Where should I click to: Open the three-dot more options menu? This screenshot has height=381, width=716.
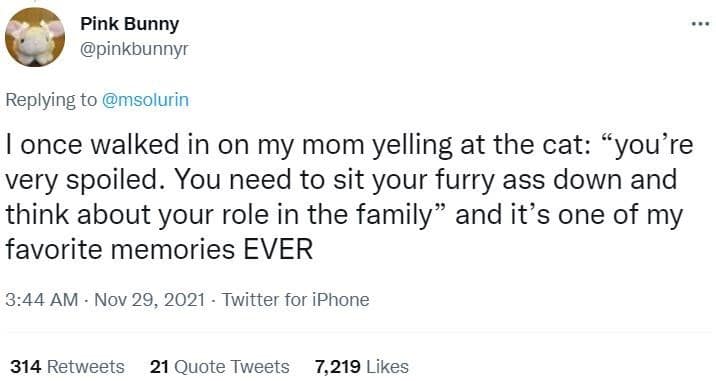point(700,24)
